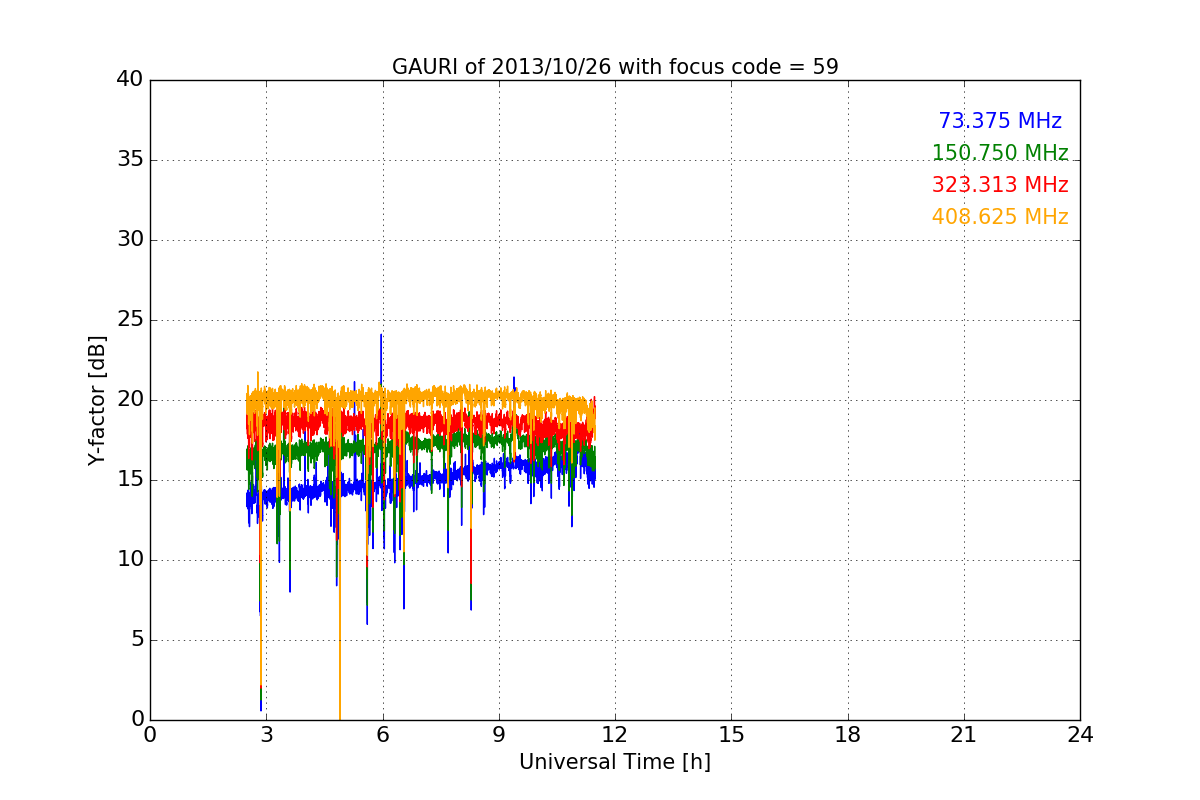Screen dimensions: 1200x800
Task: Select the y-axis tick label 5
Action: [x=137, y=640]
